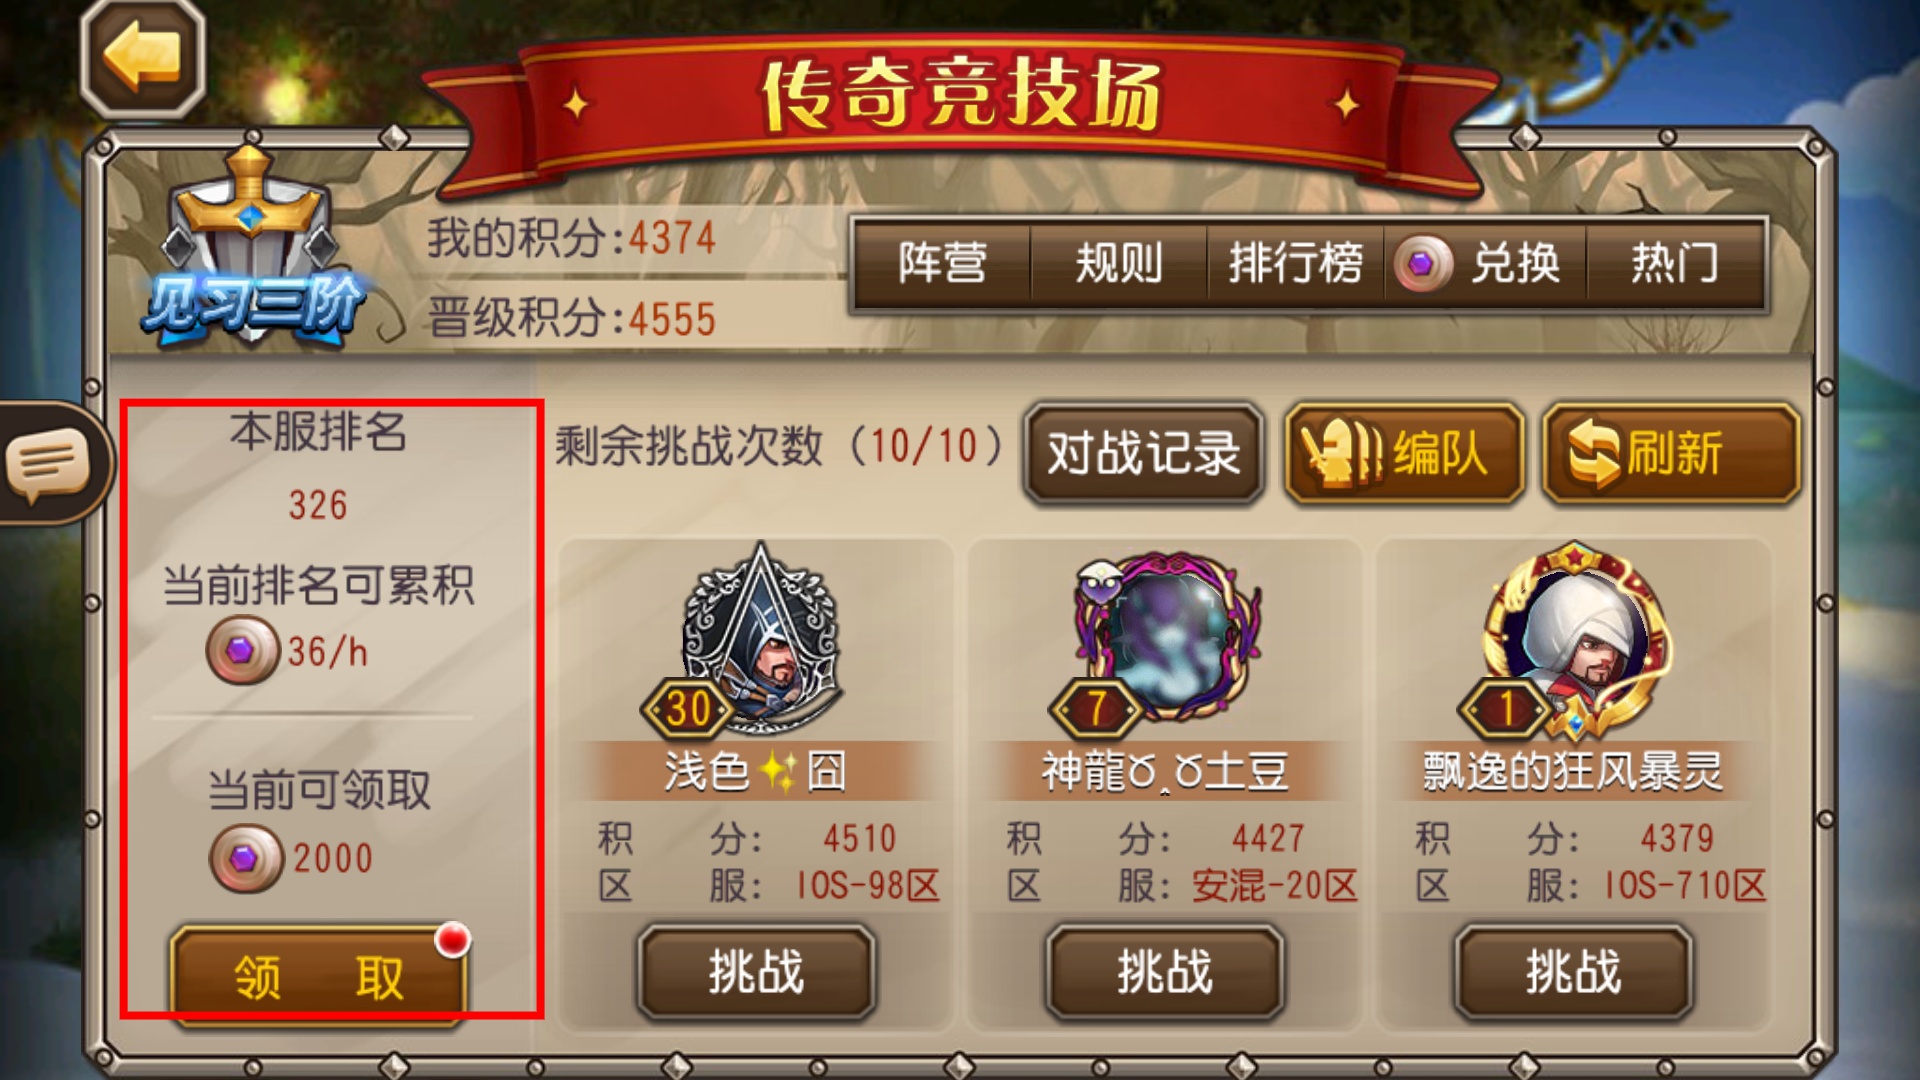
Task: Switch to the 排行榜 tab
Action: pos(1296,264)
